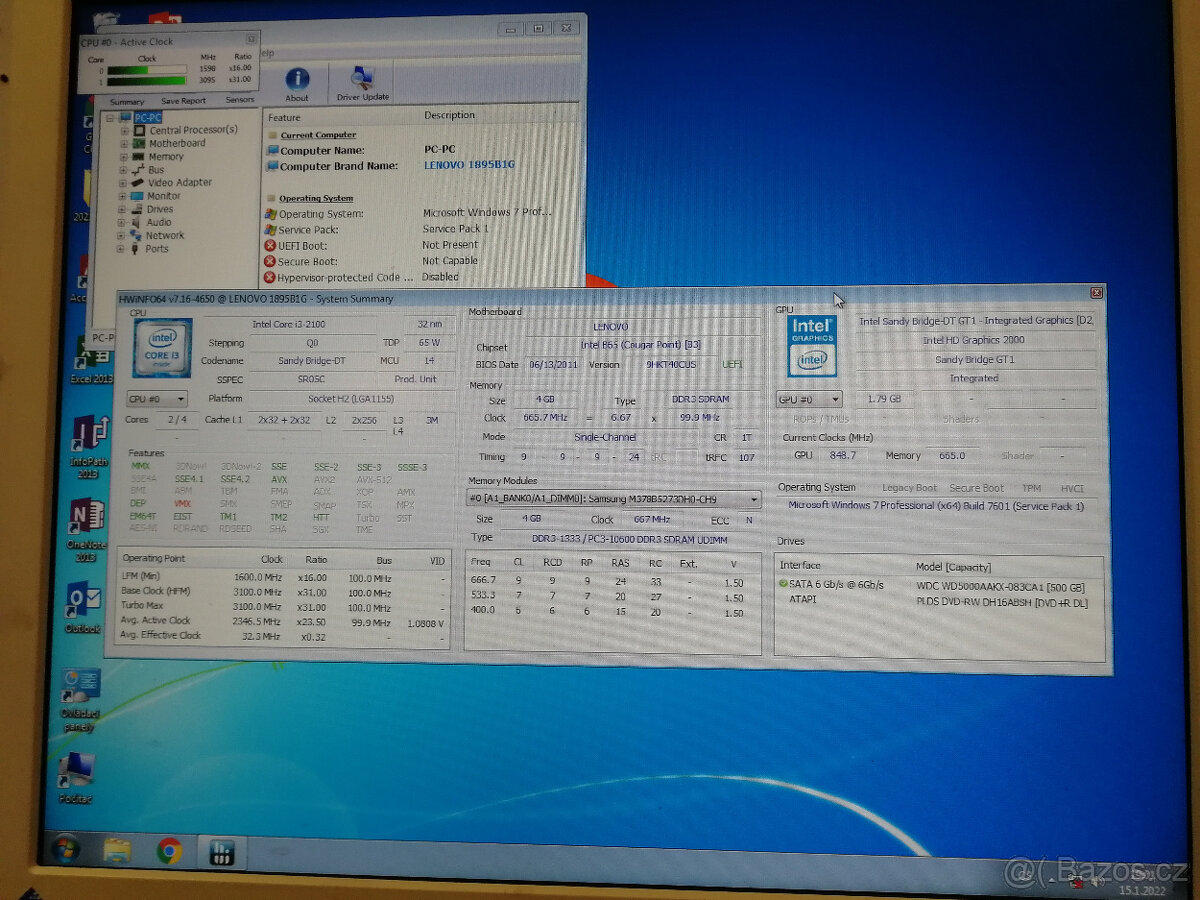The height and width of the screenshot is (900, 1200).
Task: Click the Save Report tab
Action: pos(183,100)
